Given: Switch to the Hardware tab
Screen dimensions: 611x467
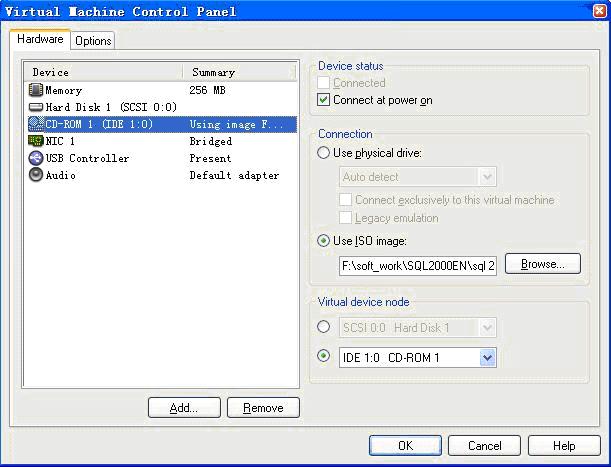Looking at the screenshot, I should tap(40, 40).
